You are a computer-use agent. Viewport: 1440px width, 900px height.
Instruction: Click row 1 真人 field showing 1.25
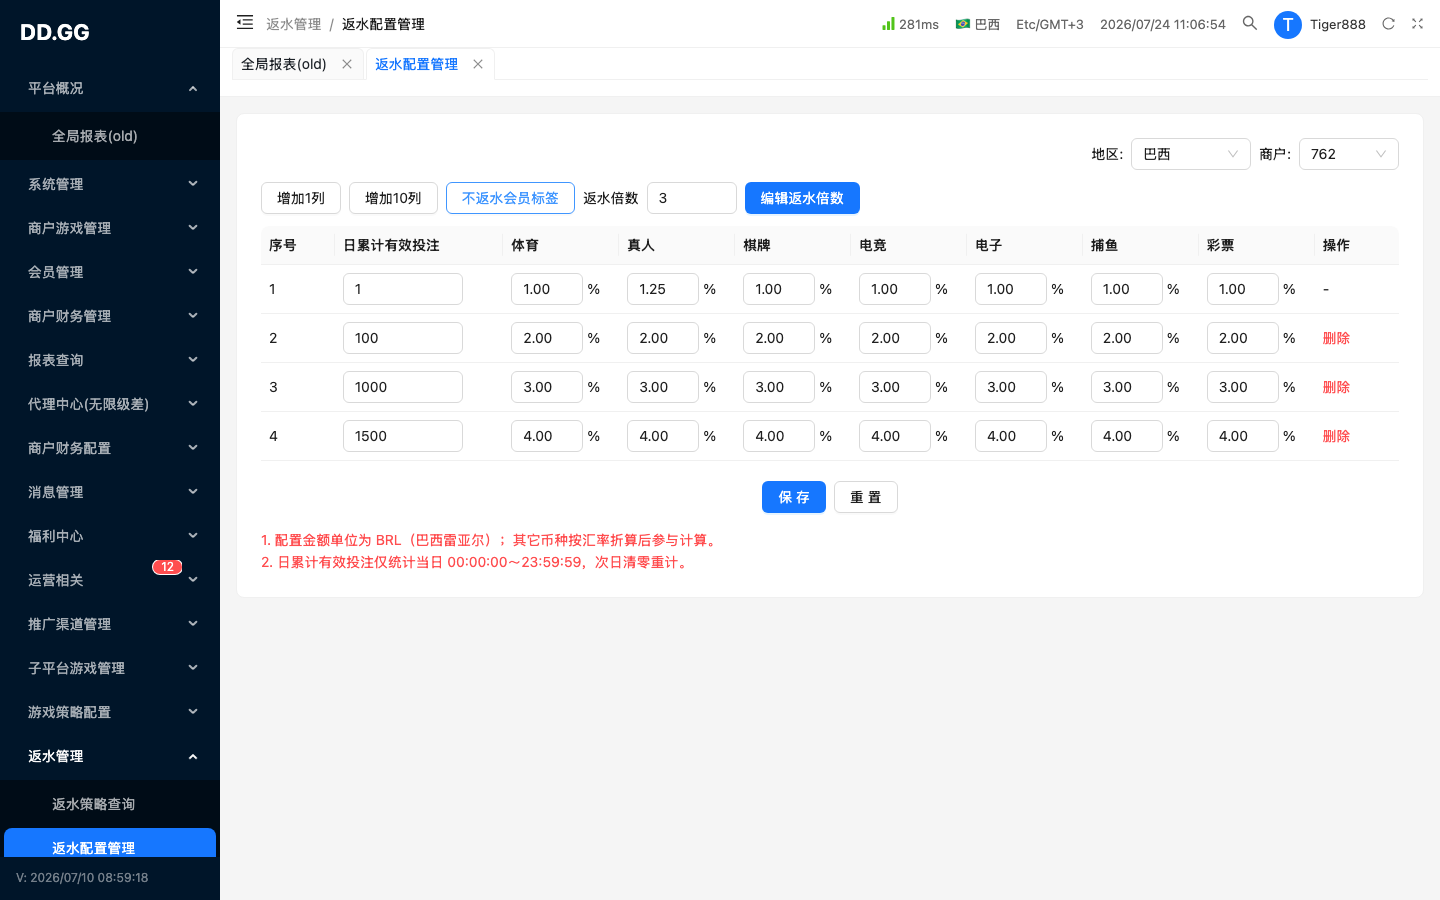663,289
